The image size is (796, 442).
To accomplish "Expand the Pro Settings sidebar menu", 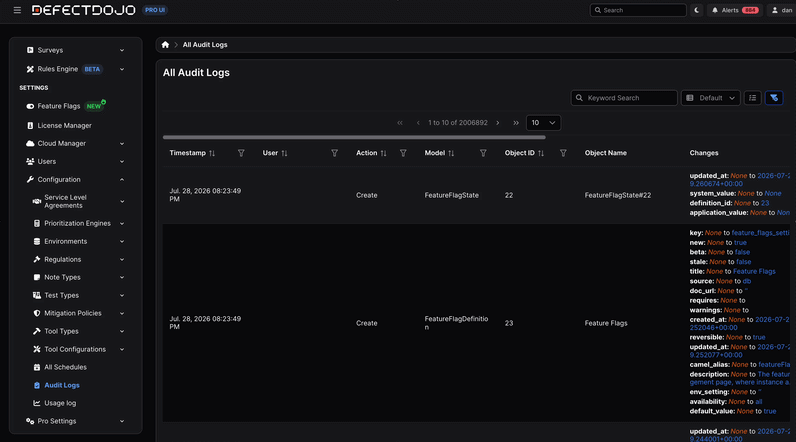I will 75,421.
